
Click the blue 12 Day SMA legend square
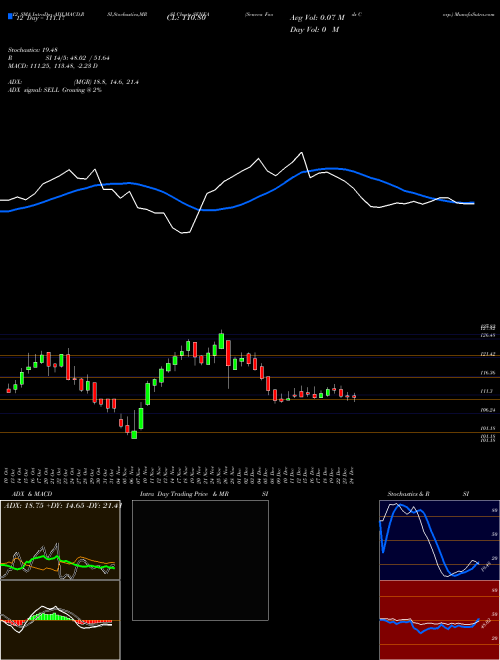(10, 16)
